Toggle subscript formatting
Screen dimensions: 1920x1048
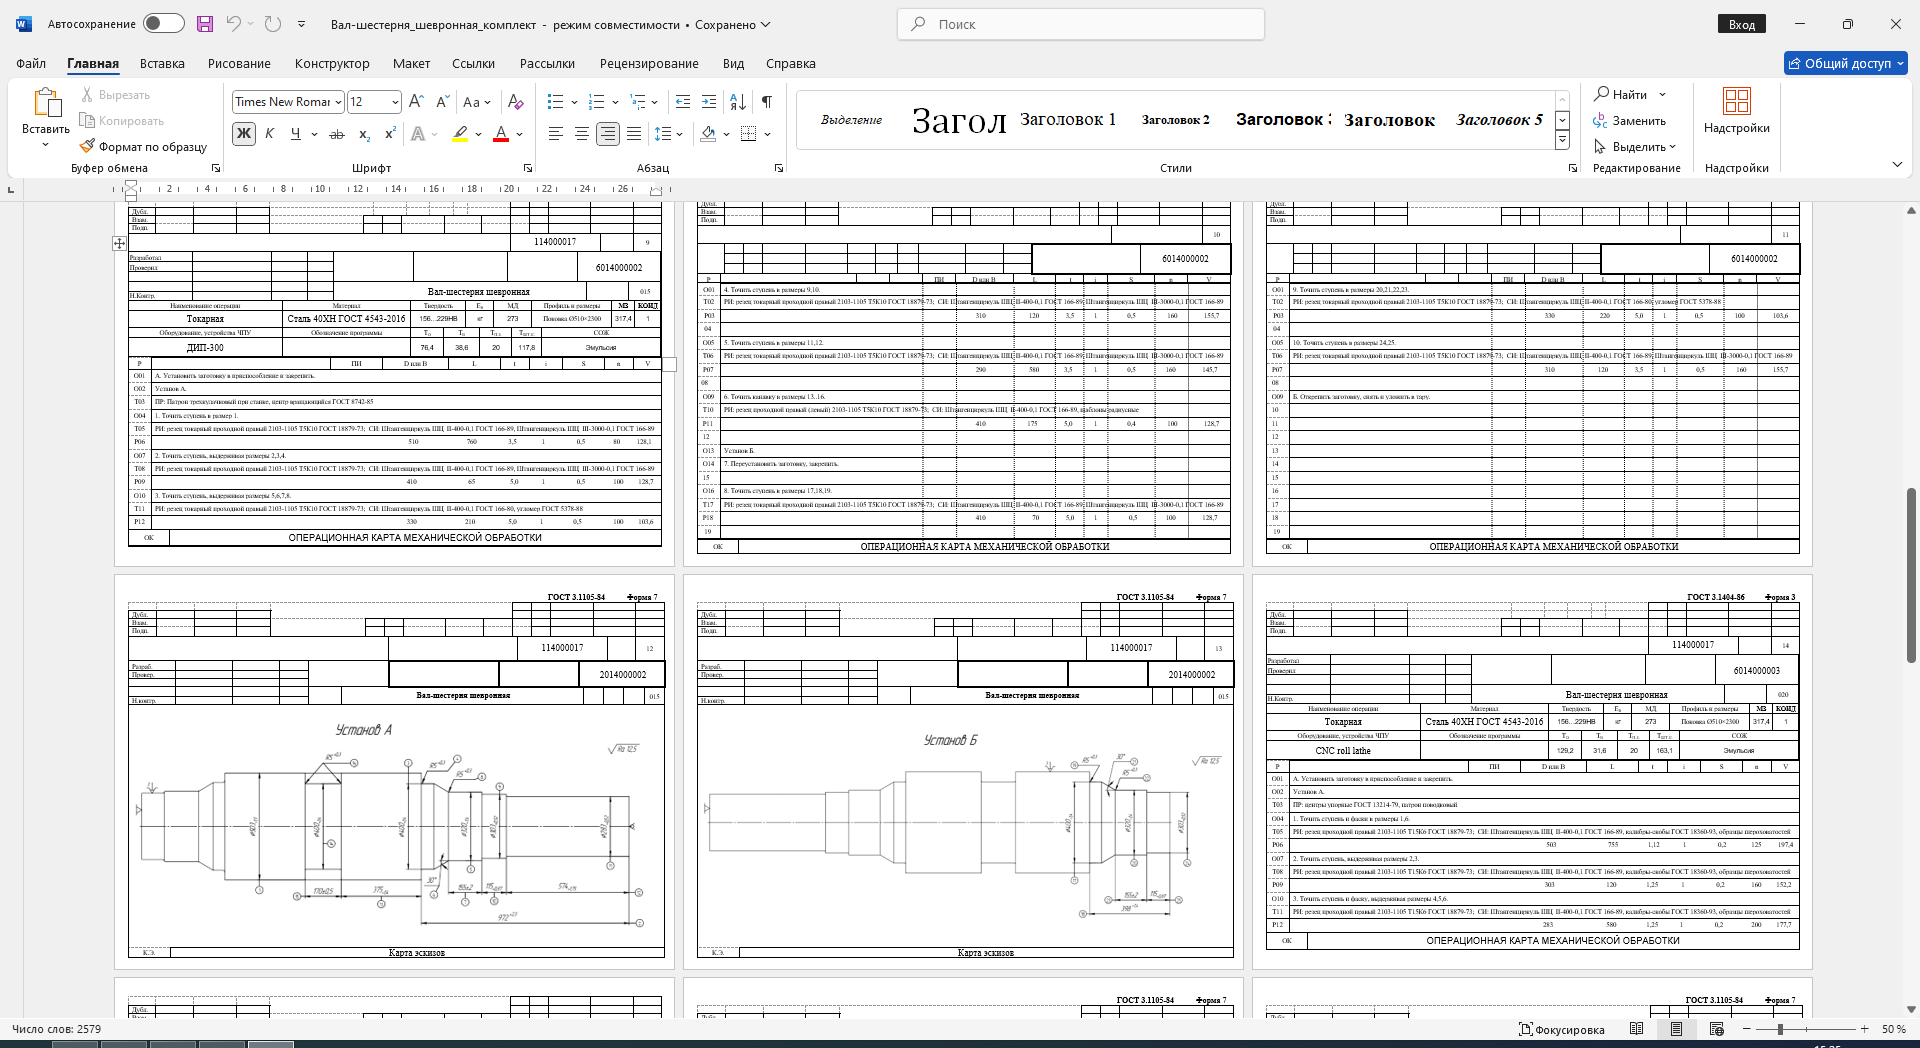click(364, 134)
